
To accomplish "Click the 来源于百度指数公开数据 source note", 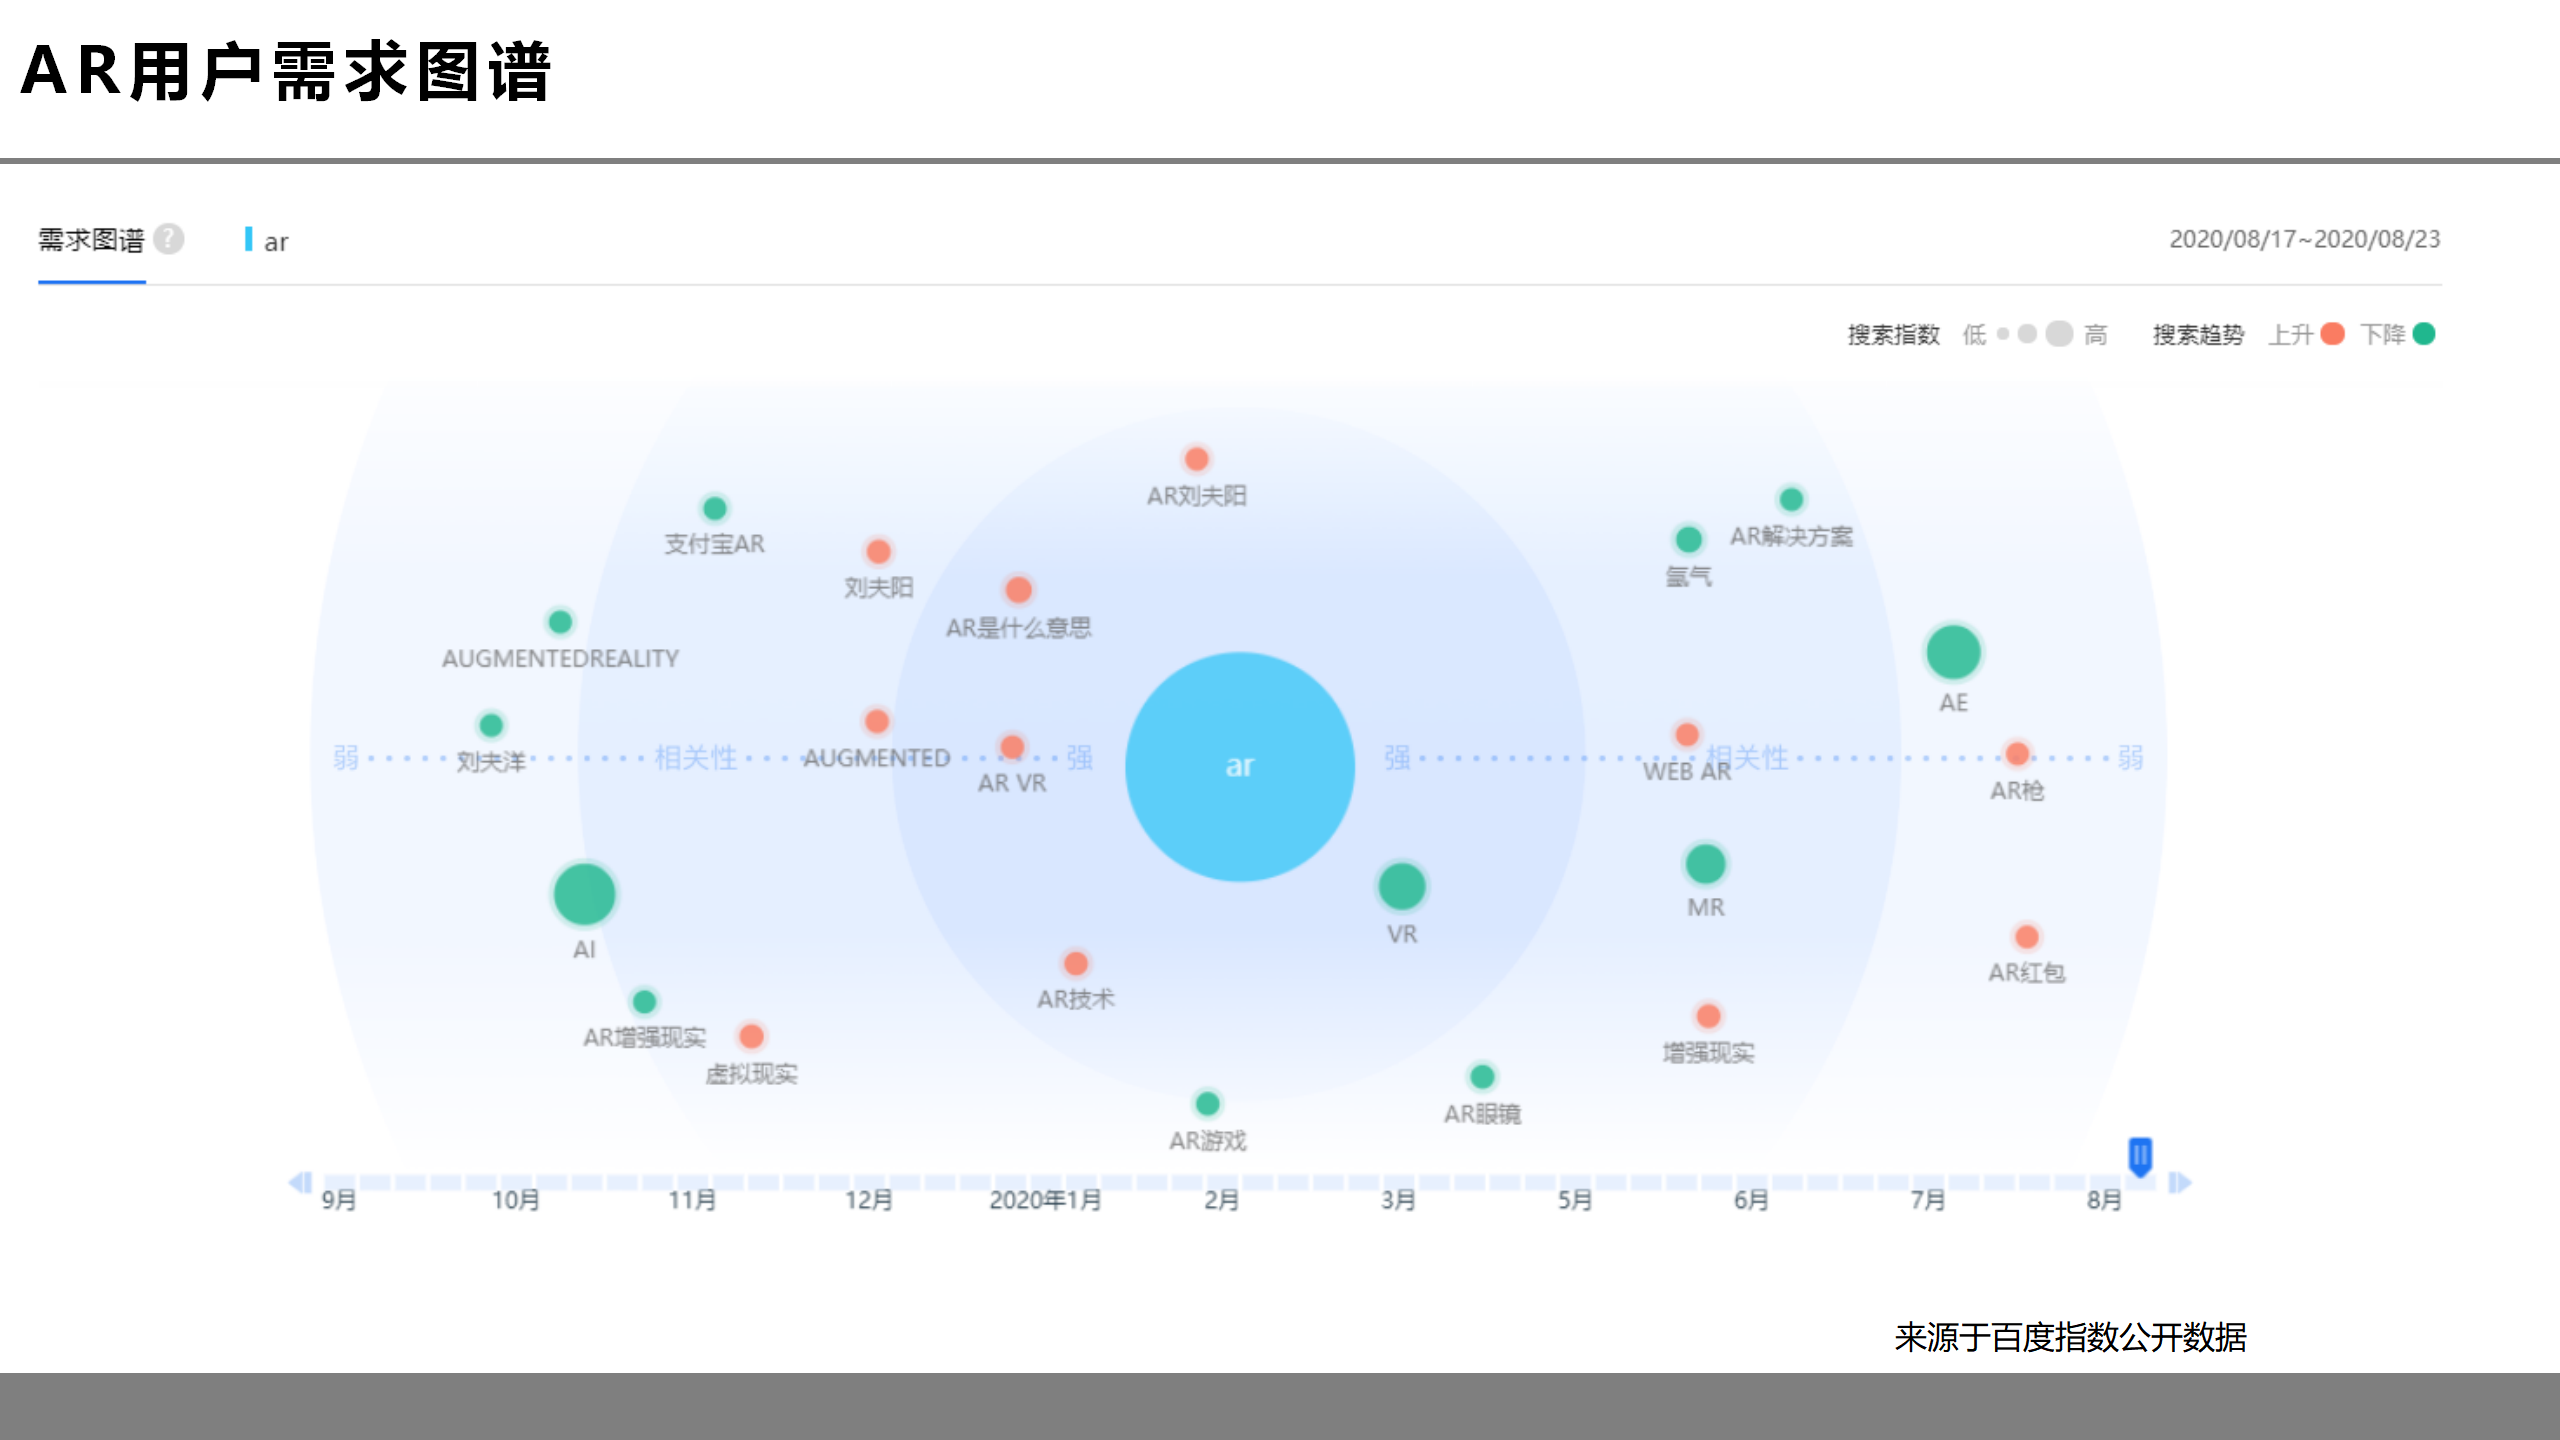I will pyautogui.click(x=2071, y=1337).
